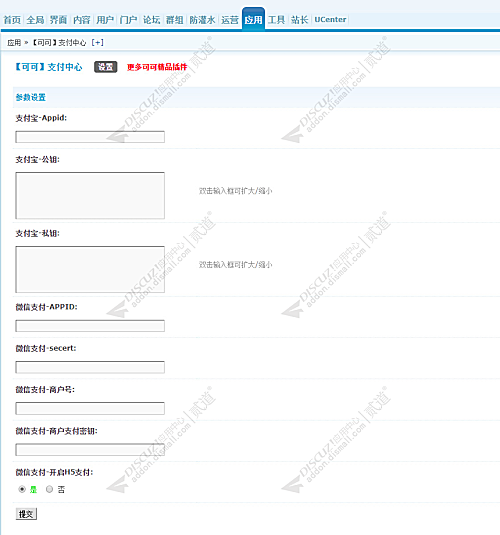Open the 群组 tab
This screenshot has height=535, width=500.
175,20
